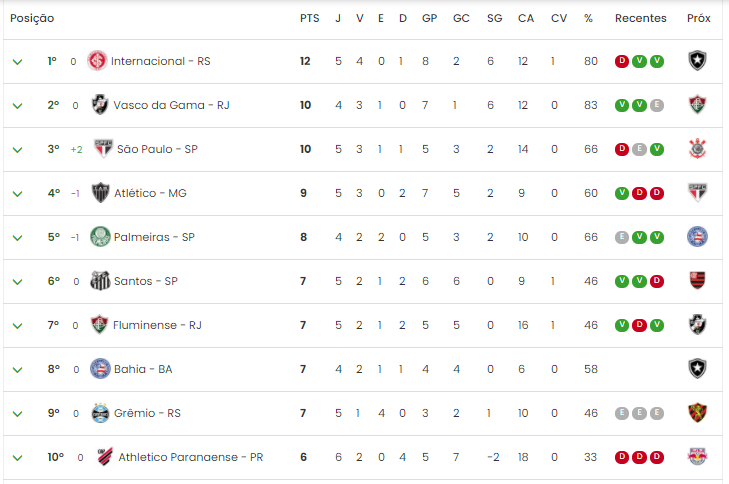Screen dimensions: 729x484
Task: Sort table by PTS column header
Action: click(310, 18)
